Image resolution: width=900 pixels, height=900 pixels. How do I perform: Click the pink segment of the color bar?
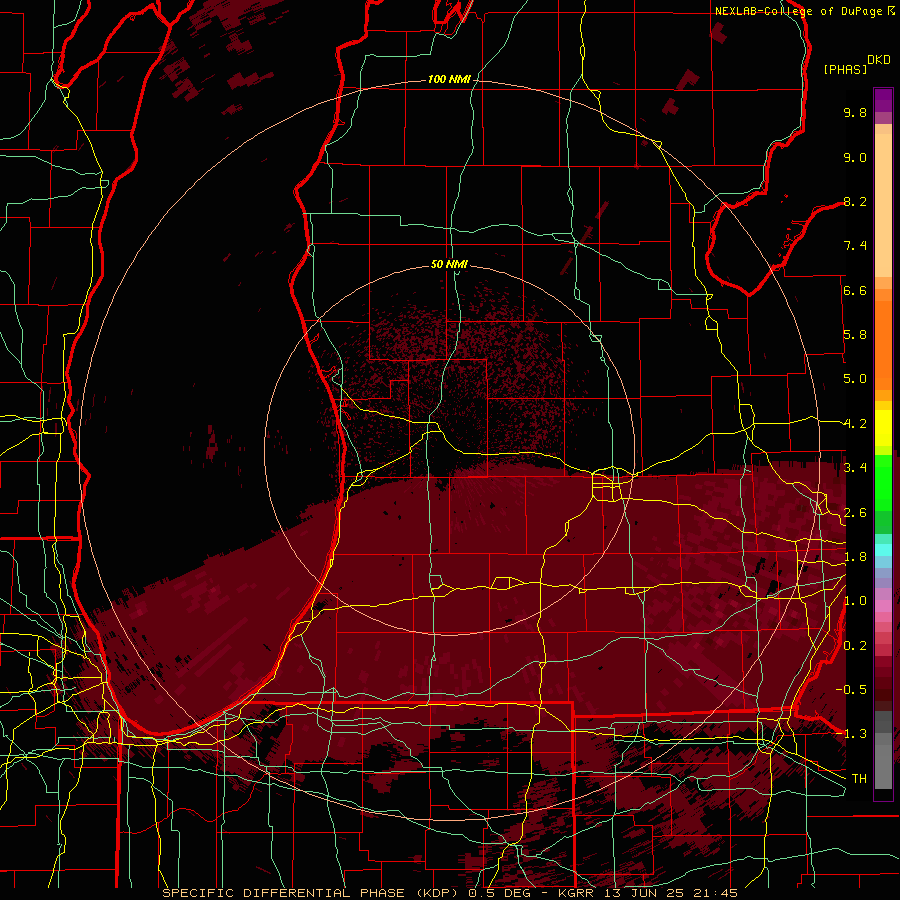point(883,607)
